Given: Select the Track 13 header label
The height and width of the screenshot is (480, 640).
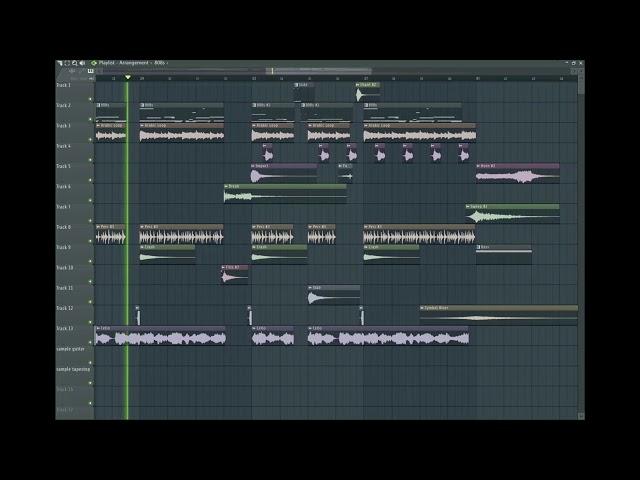Looking at the screenshot, I should 64,328.
